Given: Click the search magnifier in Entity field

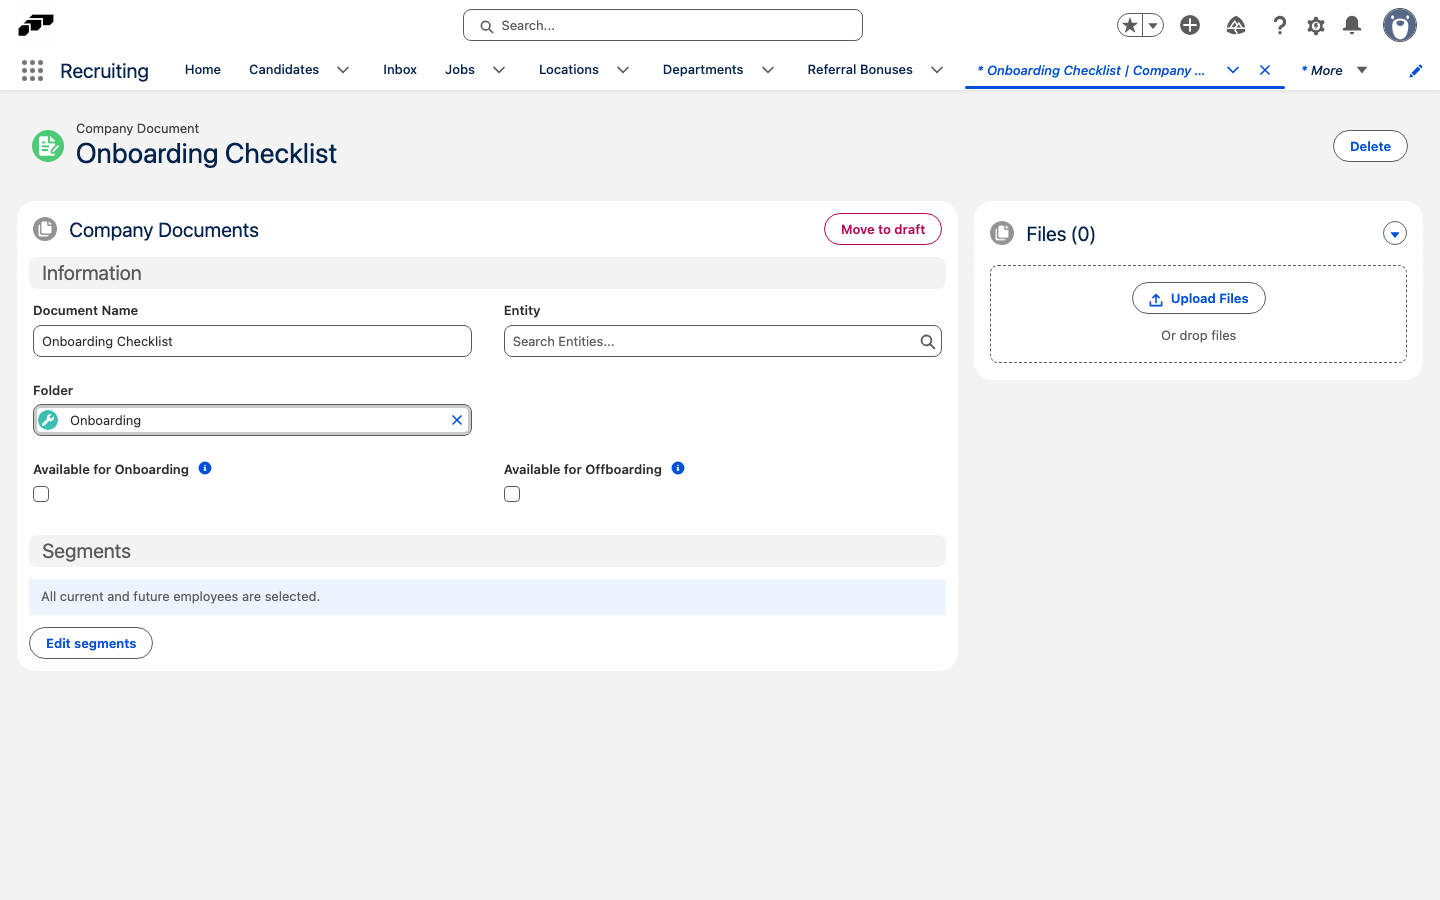Looking at the screenshot, I should tap(927, 341).
